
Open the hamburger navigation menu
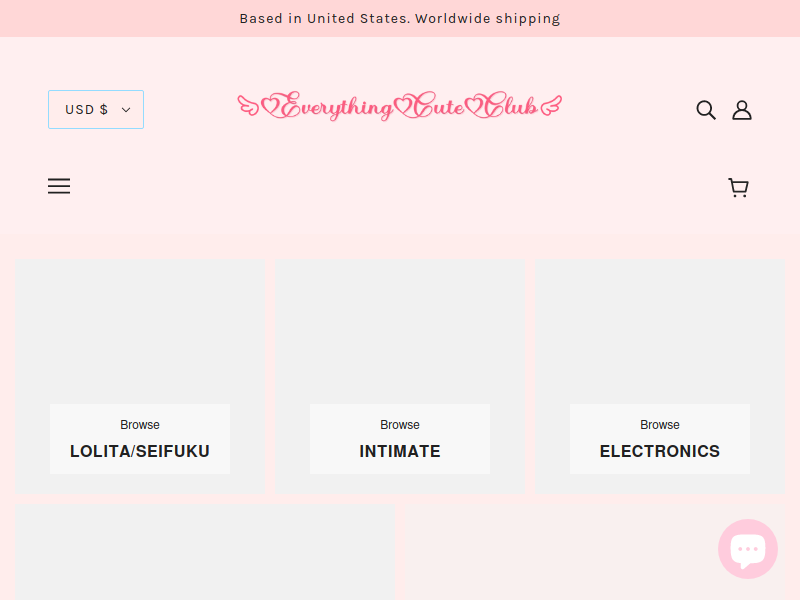click(x=59, y=186)
